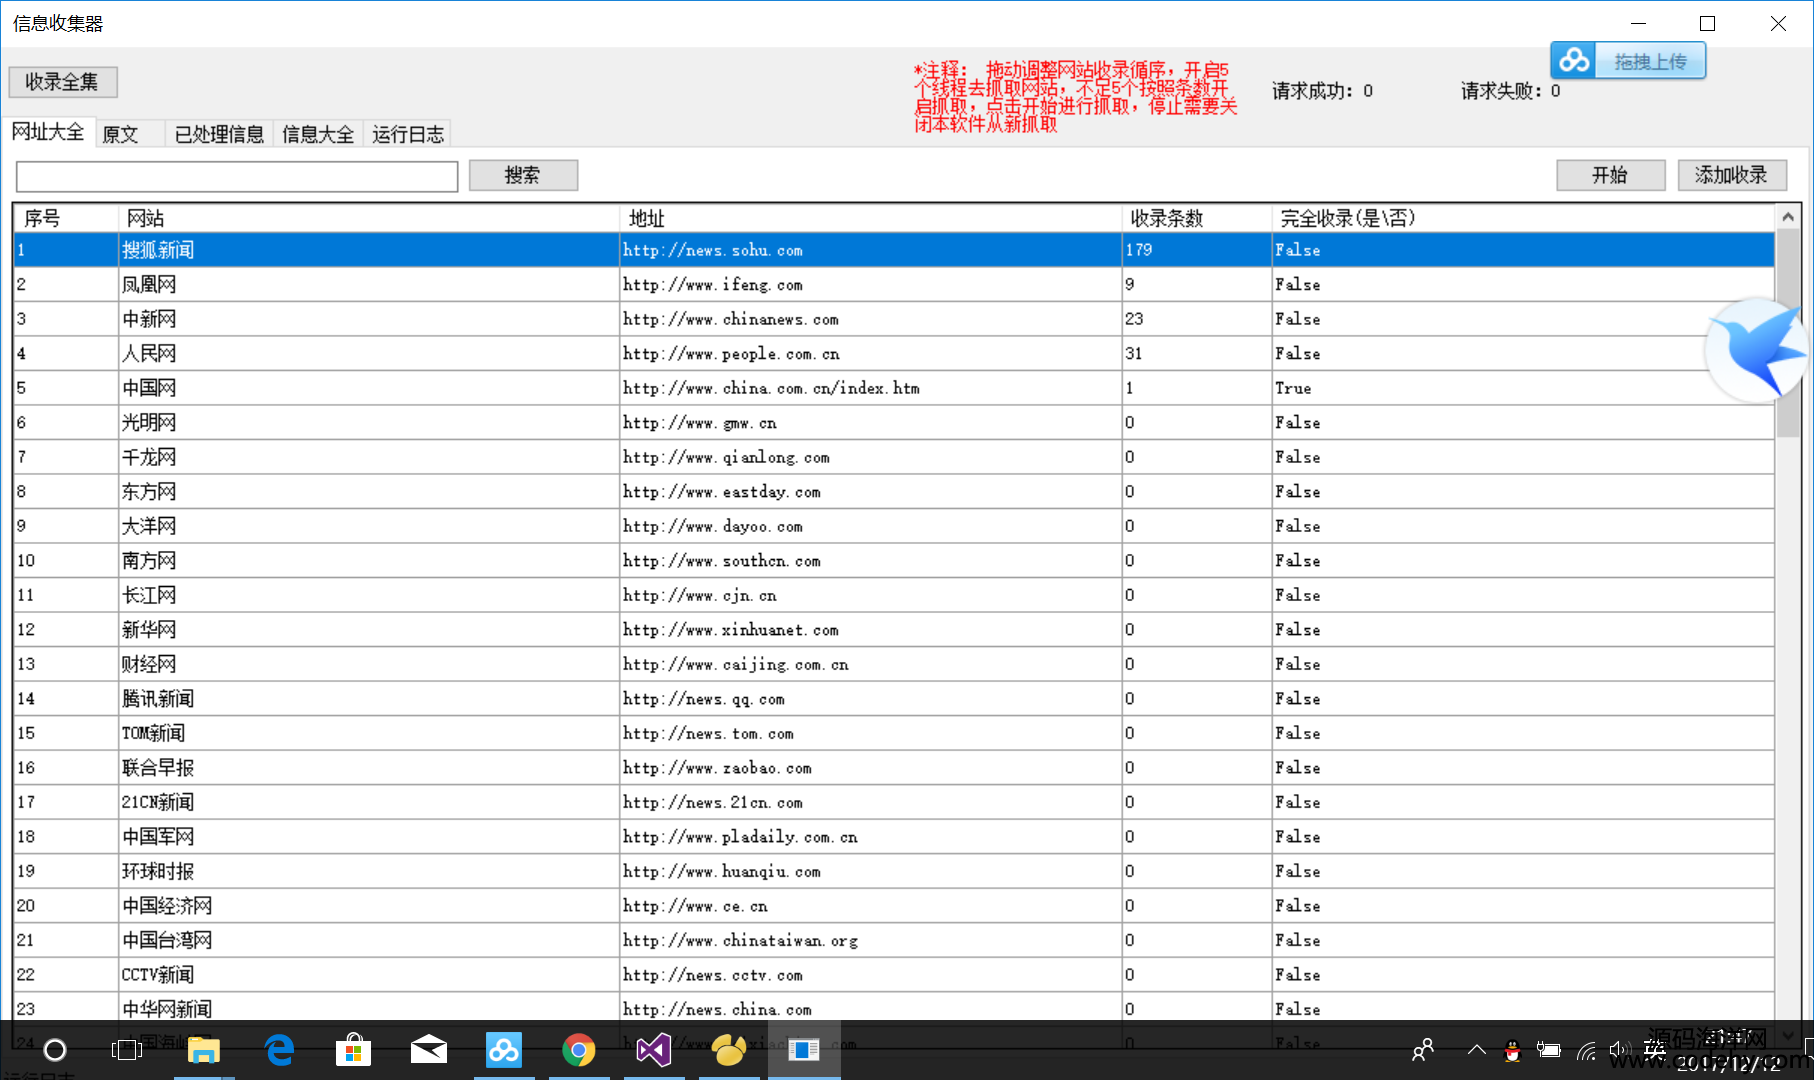
Task: Click the Baidu cloud drag-upload widget
Action: point(1627,61)
